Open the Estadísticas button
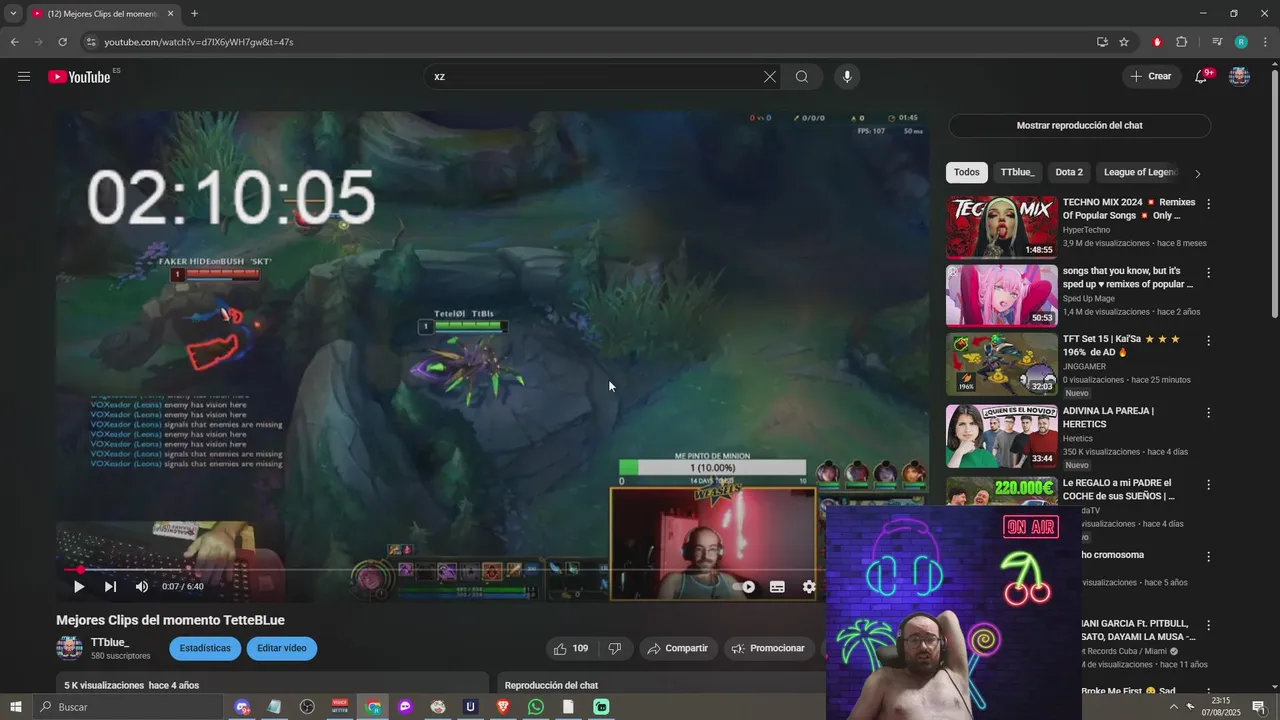Image resolution: width=1280 pixels, height=720 pixels. [205, 648]
